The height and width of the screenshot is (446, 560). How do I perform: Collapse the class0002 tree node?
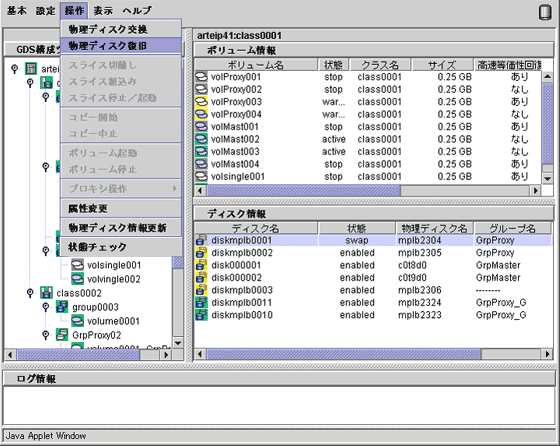(30, 293)
